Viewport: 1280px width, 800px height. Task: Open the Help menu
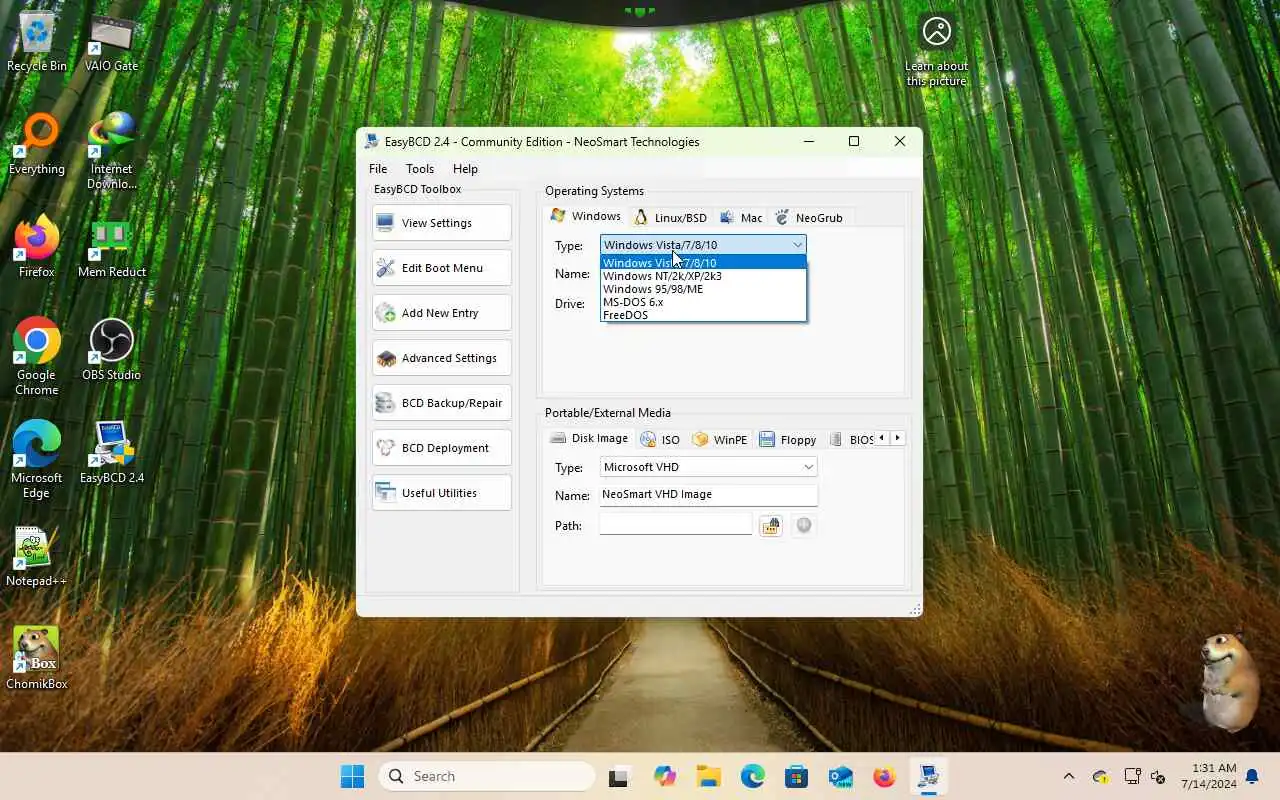pos(465,169)
